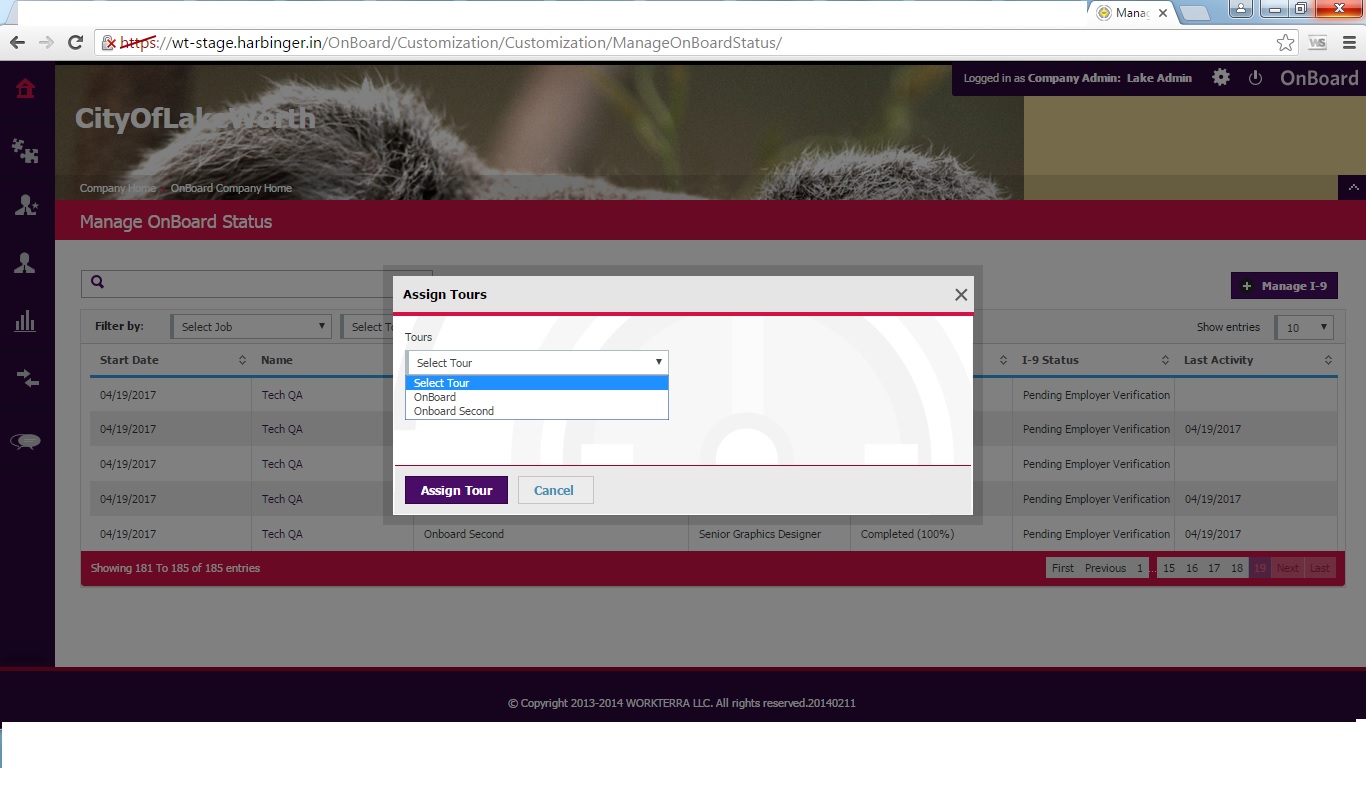Open the single user sidebar icon
Image resolution: width=1366 pixels, height=812 pixels.
click(25, 263)
